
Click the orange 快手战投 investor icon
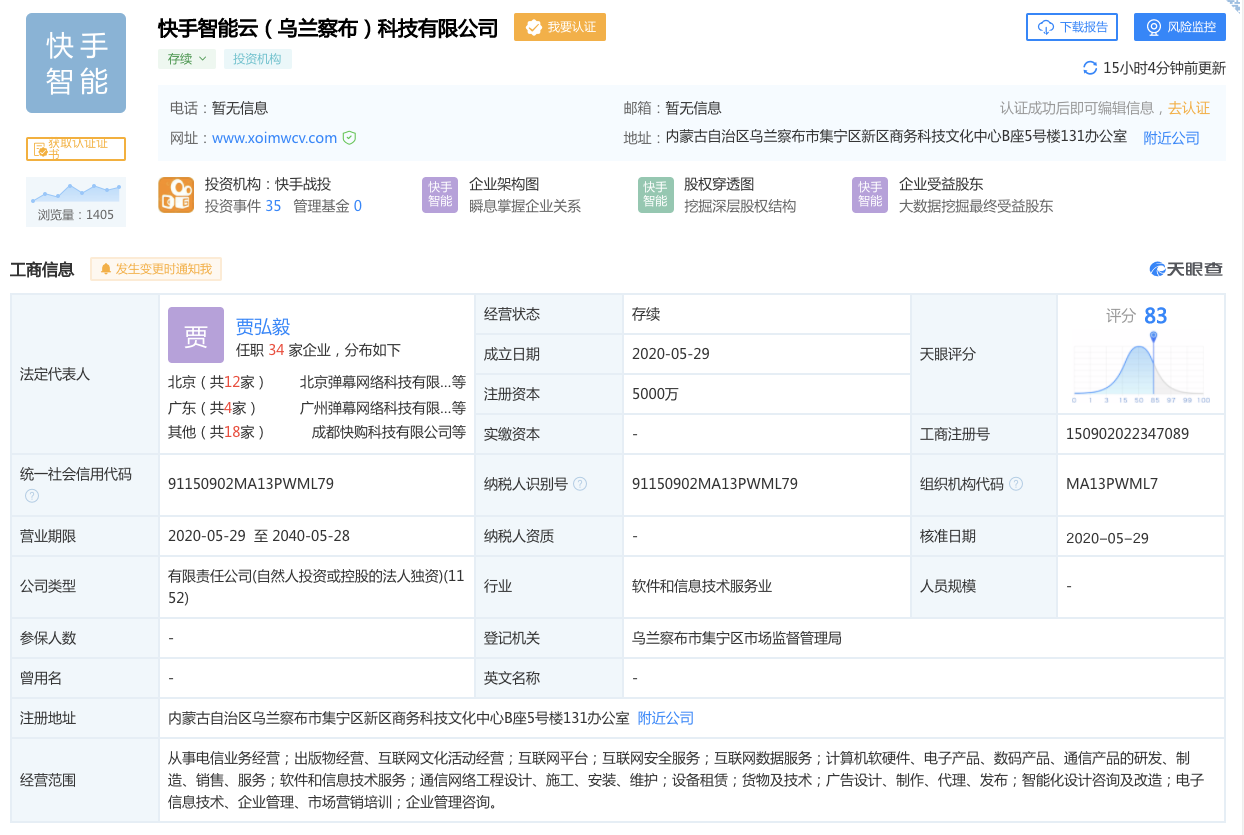177,195
